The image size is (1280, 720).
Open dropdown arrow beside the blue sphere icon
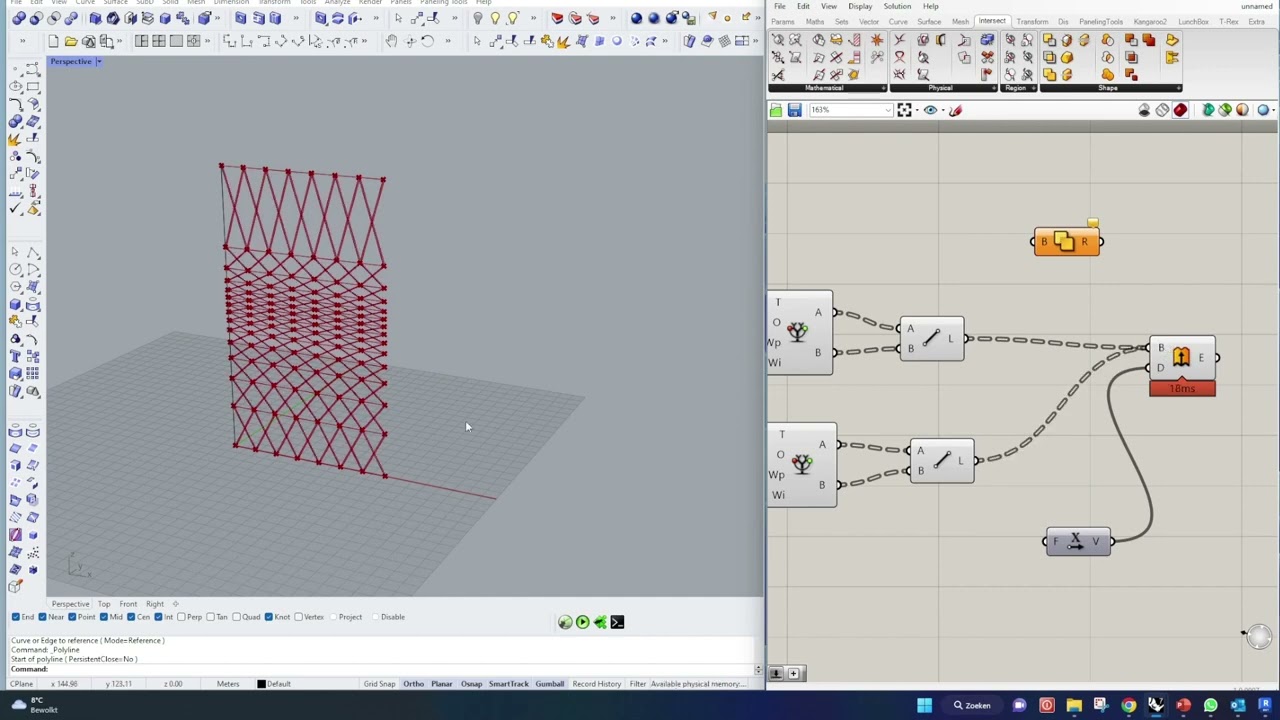(x=1273, y=110)
